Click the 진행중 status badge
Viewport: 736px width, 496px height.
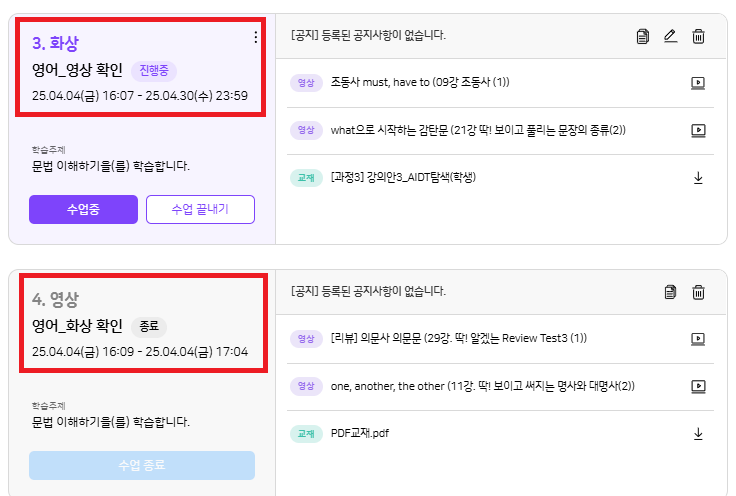tap(154, 70)
